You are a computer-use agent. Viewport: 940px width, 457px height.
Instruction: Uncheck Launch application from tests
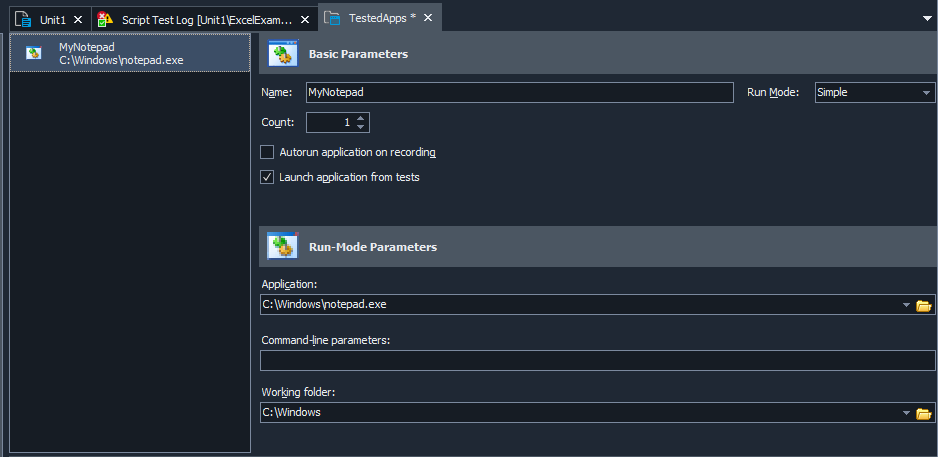[267, 177]
